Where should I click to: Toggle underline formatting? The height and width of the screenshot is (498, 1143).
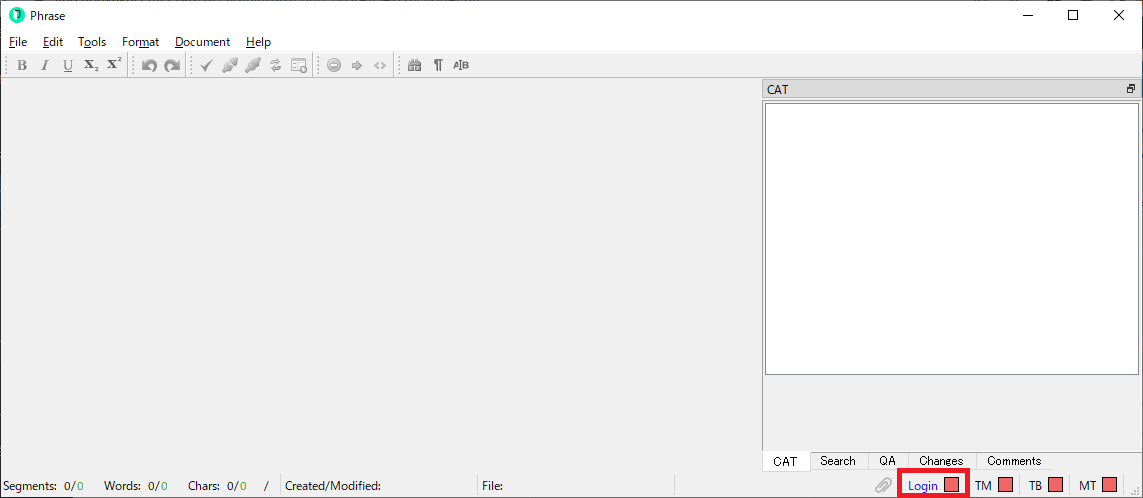[x=68, y=66]
